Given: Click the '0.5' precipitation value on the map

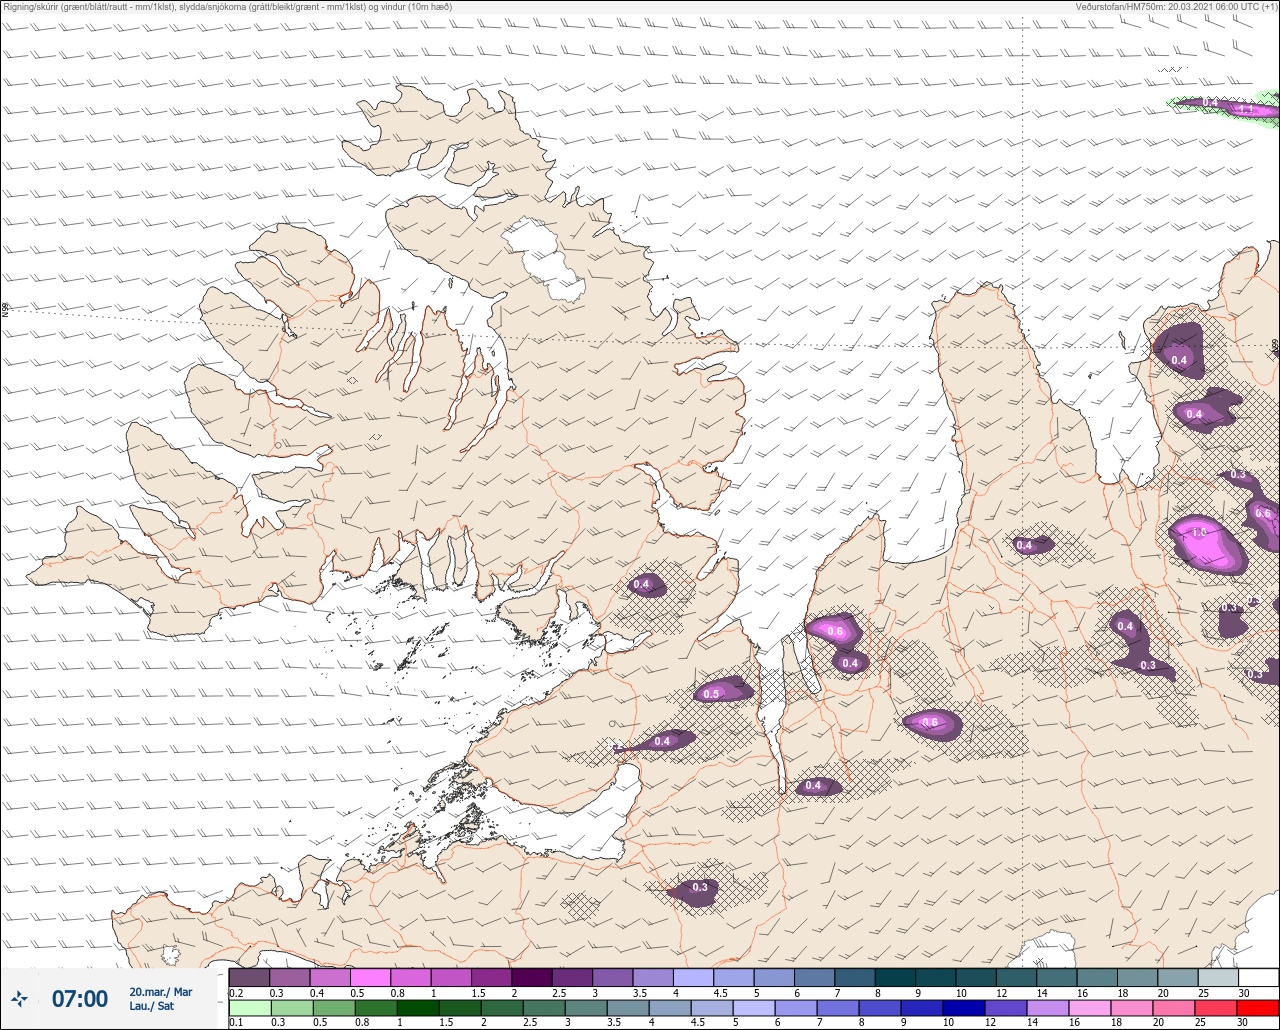Looking at the screenshot, I should [712, 694].
